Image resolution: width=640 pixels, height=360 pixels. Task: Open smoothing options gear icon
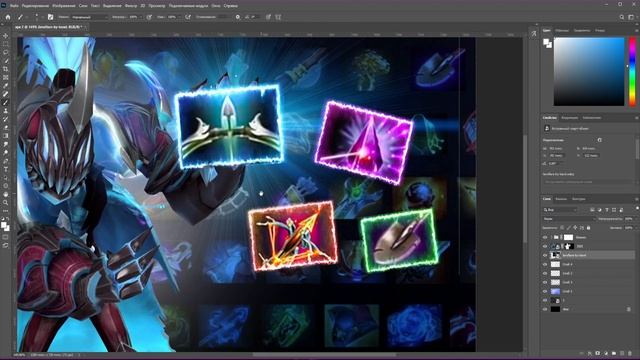(238, 17)
